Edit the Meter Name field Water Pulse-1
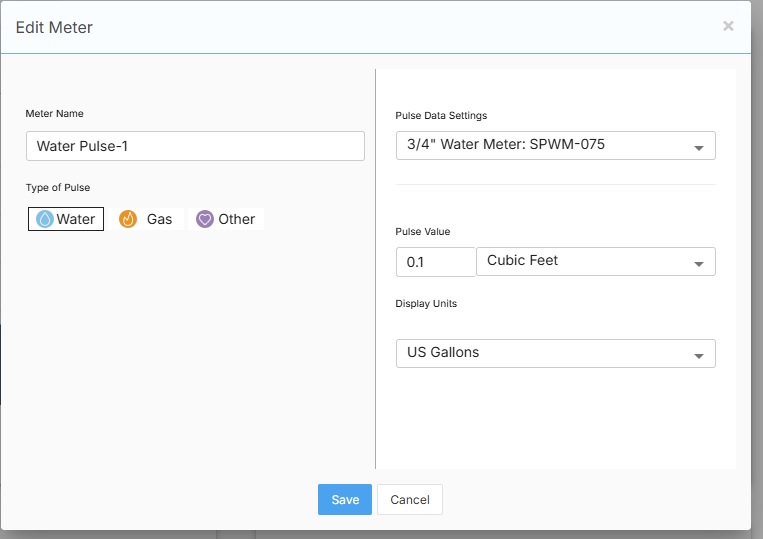 [195, 146]
